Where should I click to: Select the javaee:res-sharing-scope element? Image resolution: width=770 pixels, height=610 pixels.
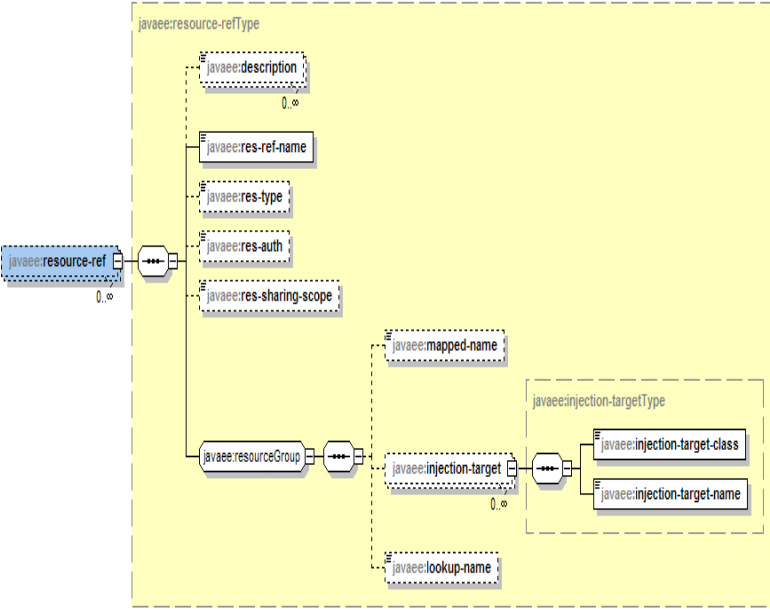(269, 296)
